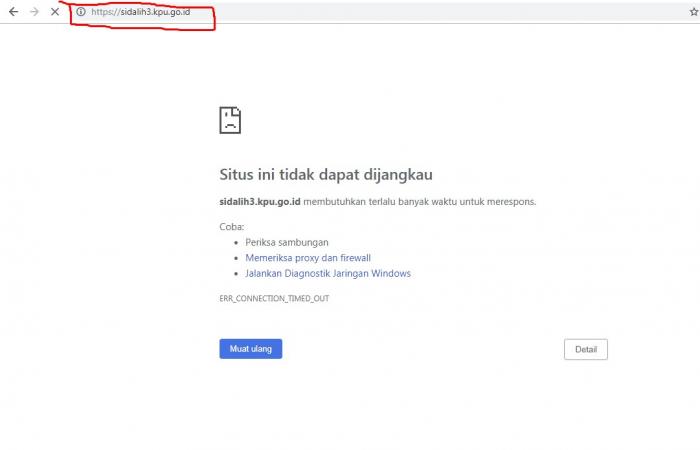This screenshot has width=700, height=450.
Task: Click the Coba: label
Action: (232, 226)
